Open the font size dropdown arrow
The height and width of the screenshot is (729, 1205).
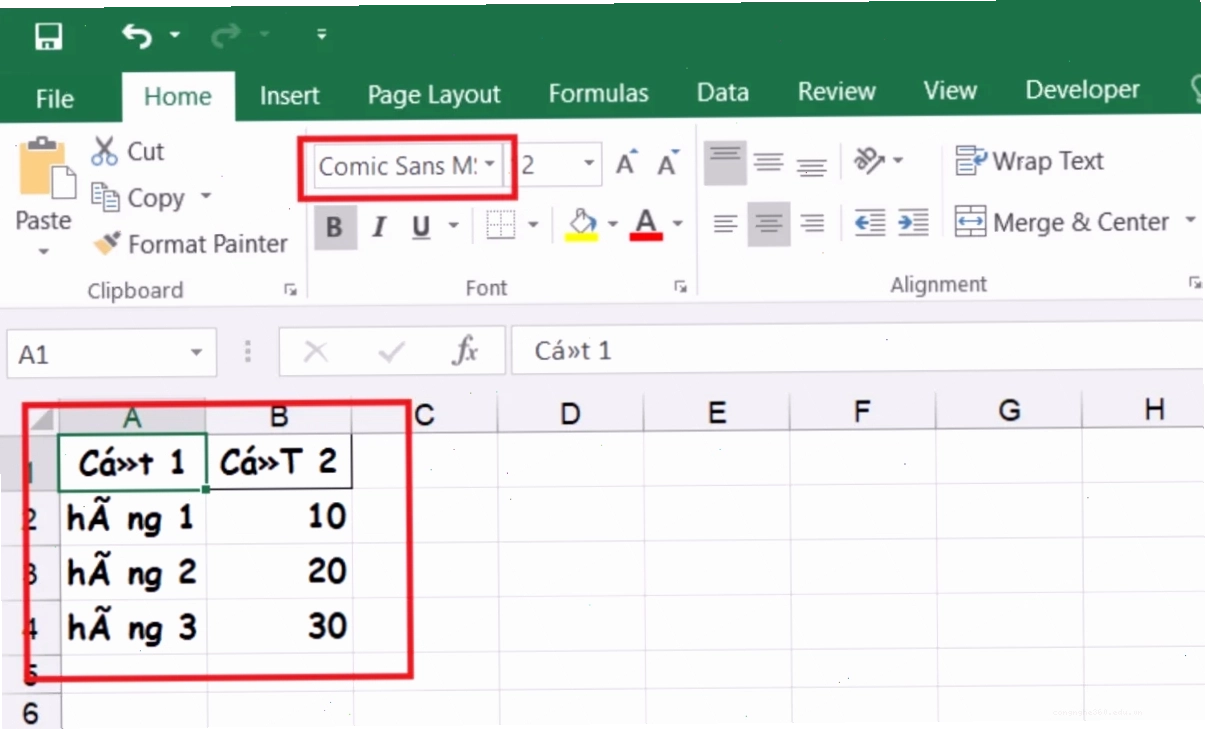[589, 164]
